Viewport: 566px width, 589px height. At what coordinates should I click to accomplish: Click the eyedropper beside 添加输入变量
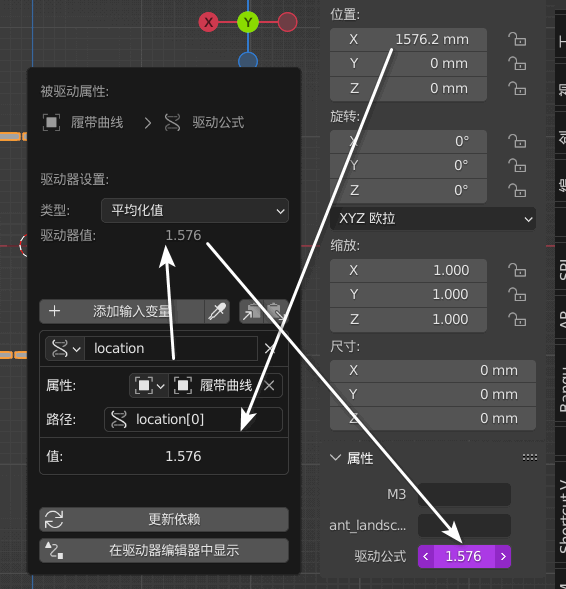pos(217,311)
